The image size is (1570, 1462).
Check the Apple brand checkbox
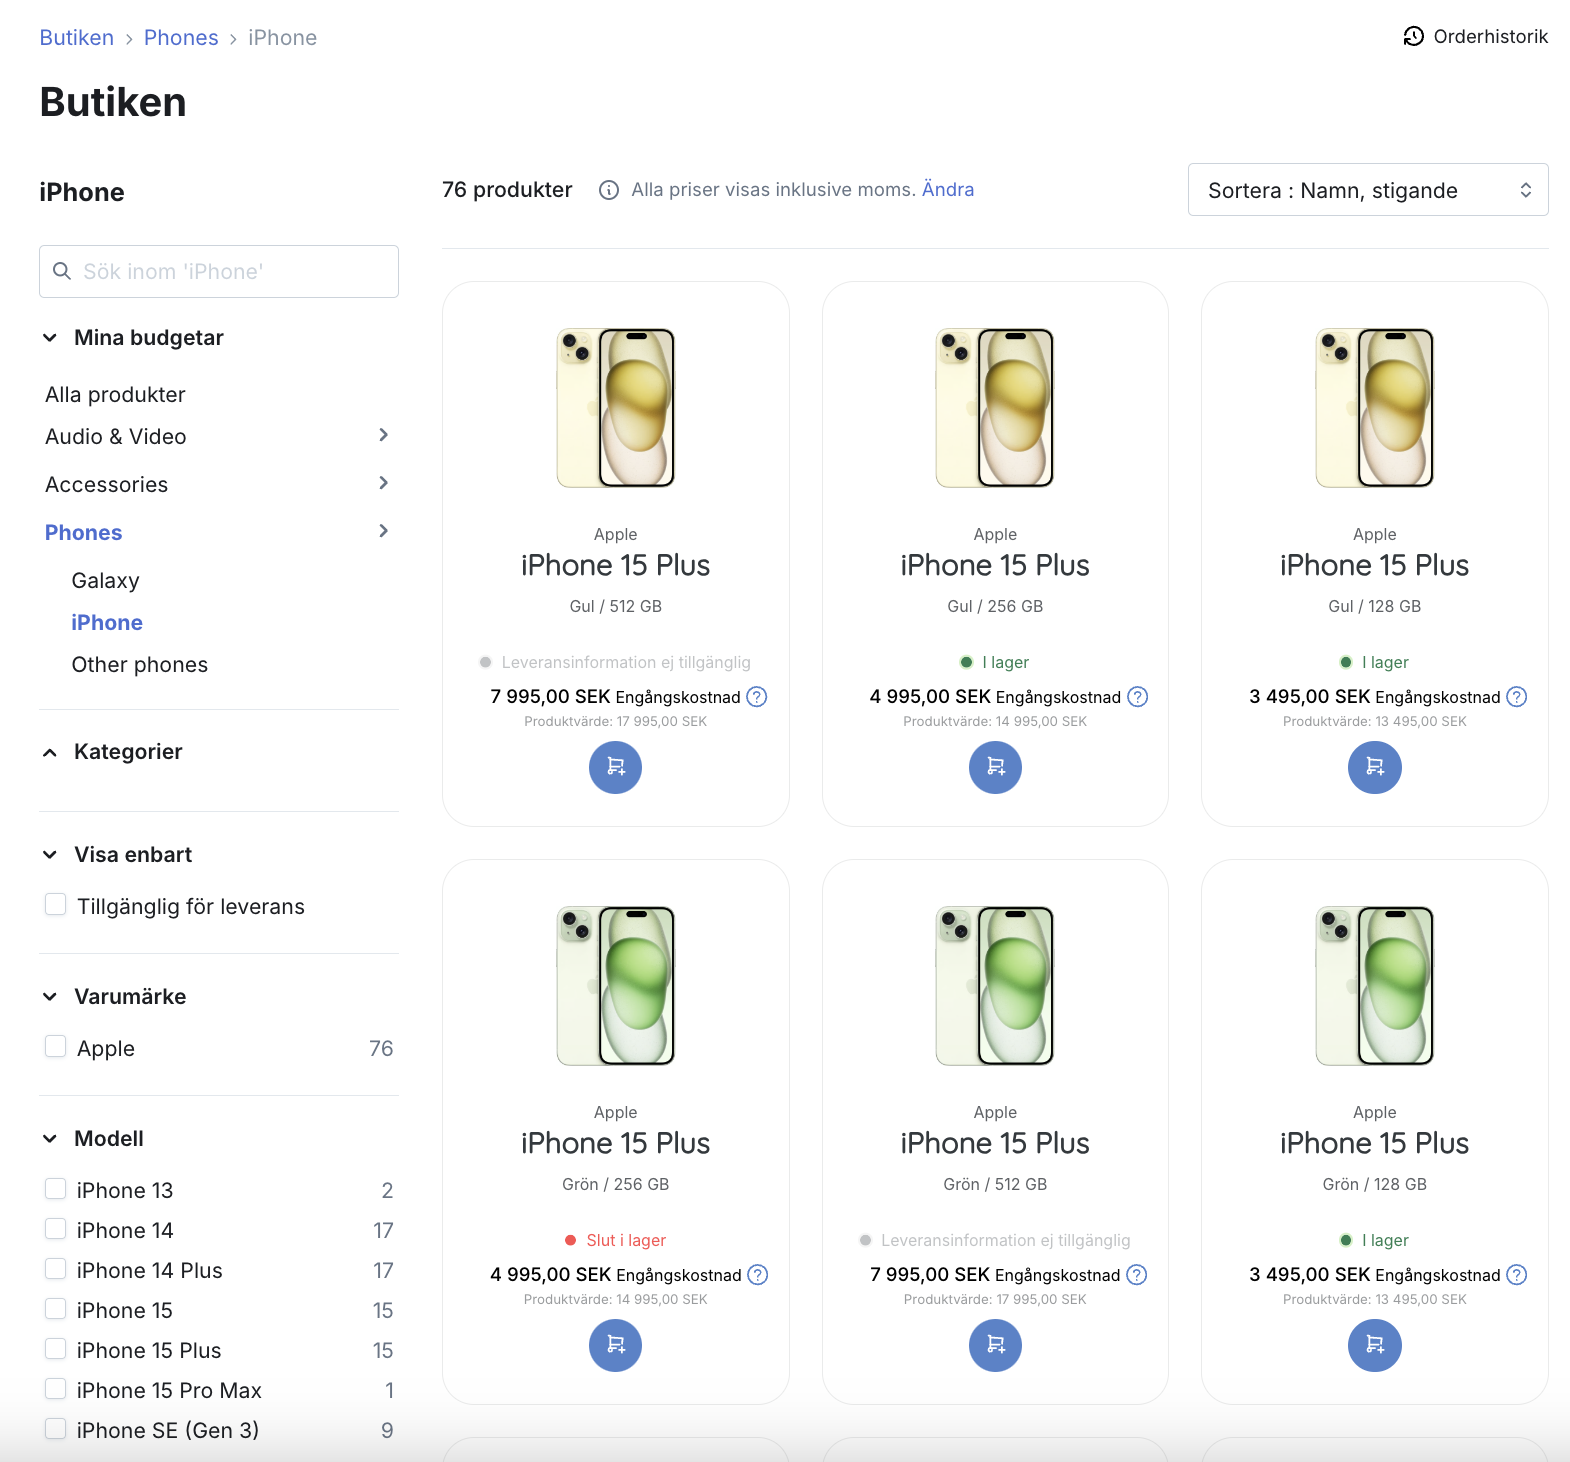tap(56, 1047)
